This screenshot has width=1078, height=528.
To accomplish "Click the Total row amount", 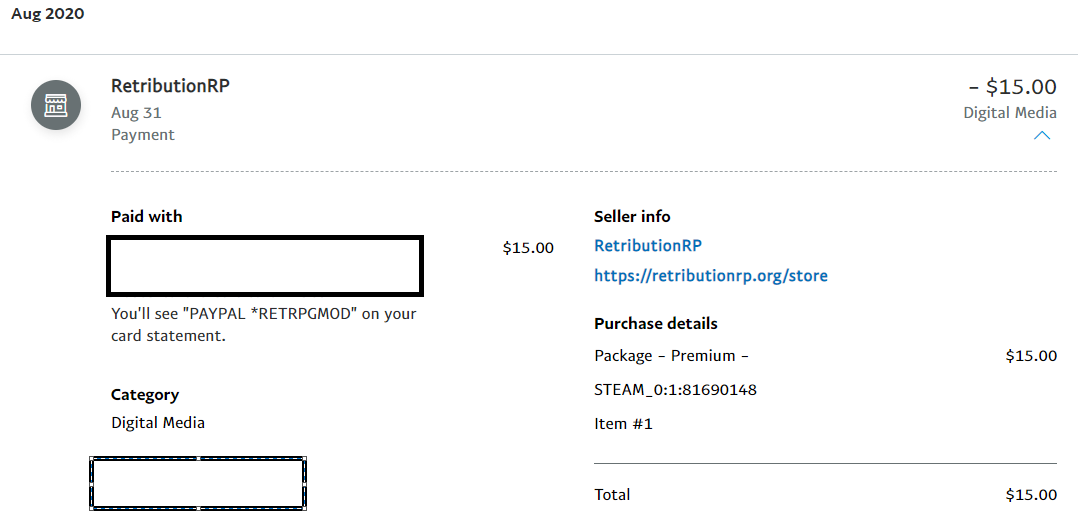I will (1031, 494).
